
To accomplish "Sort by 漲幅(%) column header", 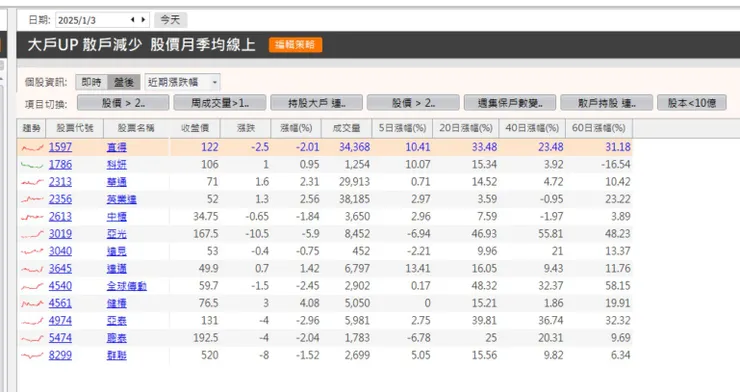I will (296, 128).
